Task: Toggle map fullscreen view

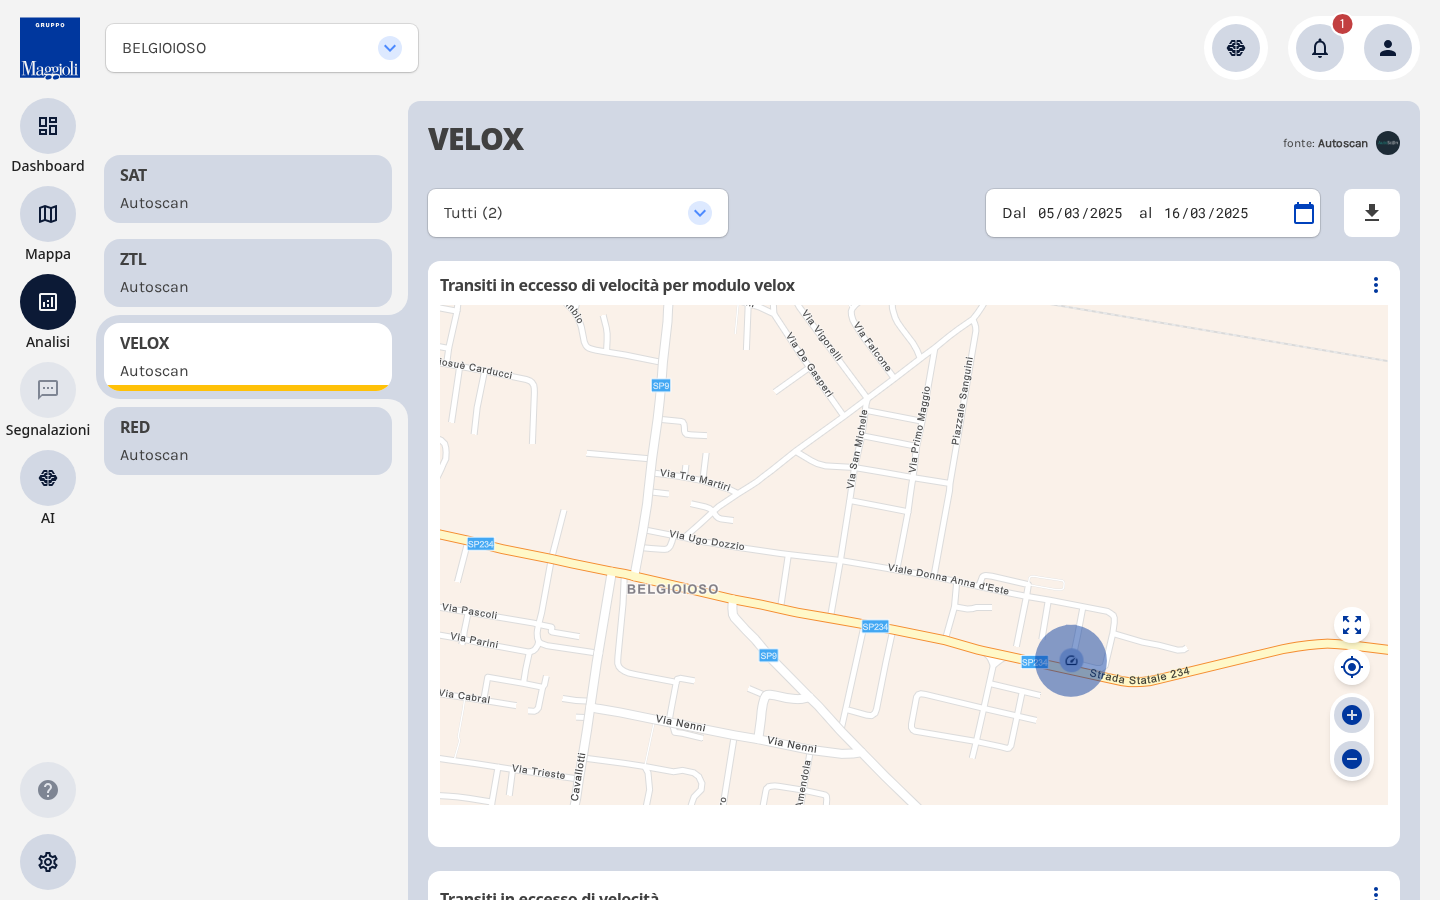Action: pos(1352,625)
